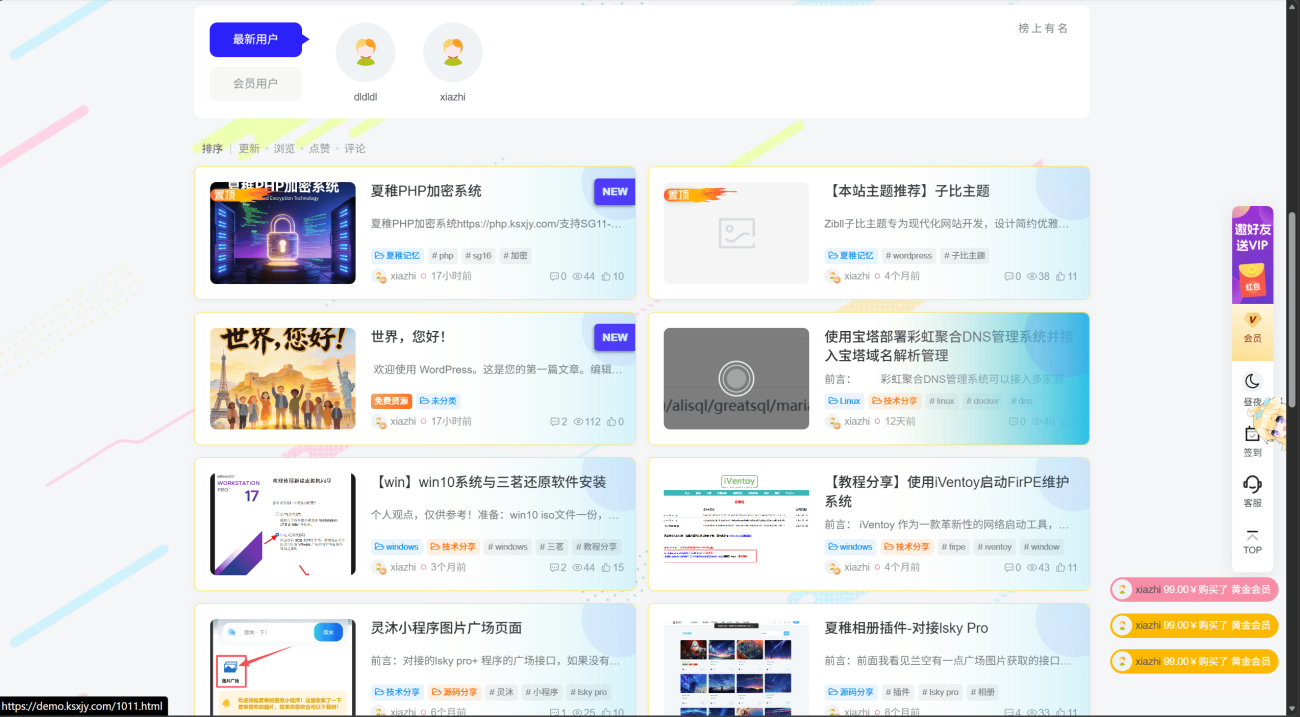Click xiazhi user avatar in newest users
The width and height of the screenshot is (1300, 717).
[x=452, y=53]
